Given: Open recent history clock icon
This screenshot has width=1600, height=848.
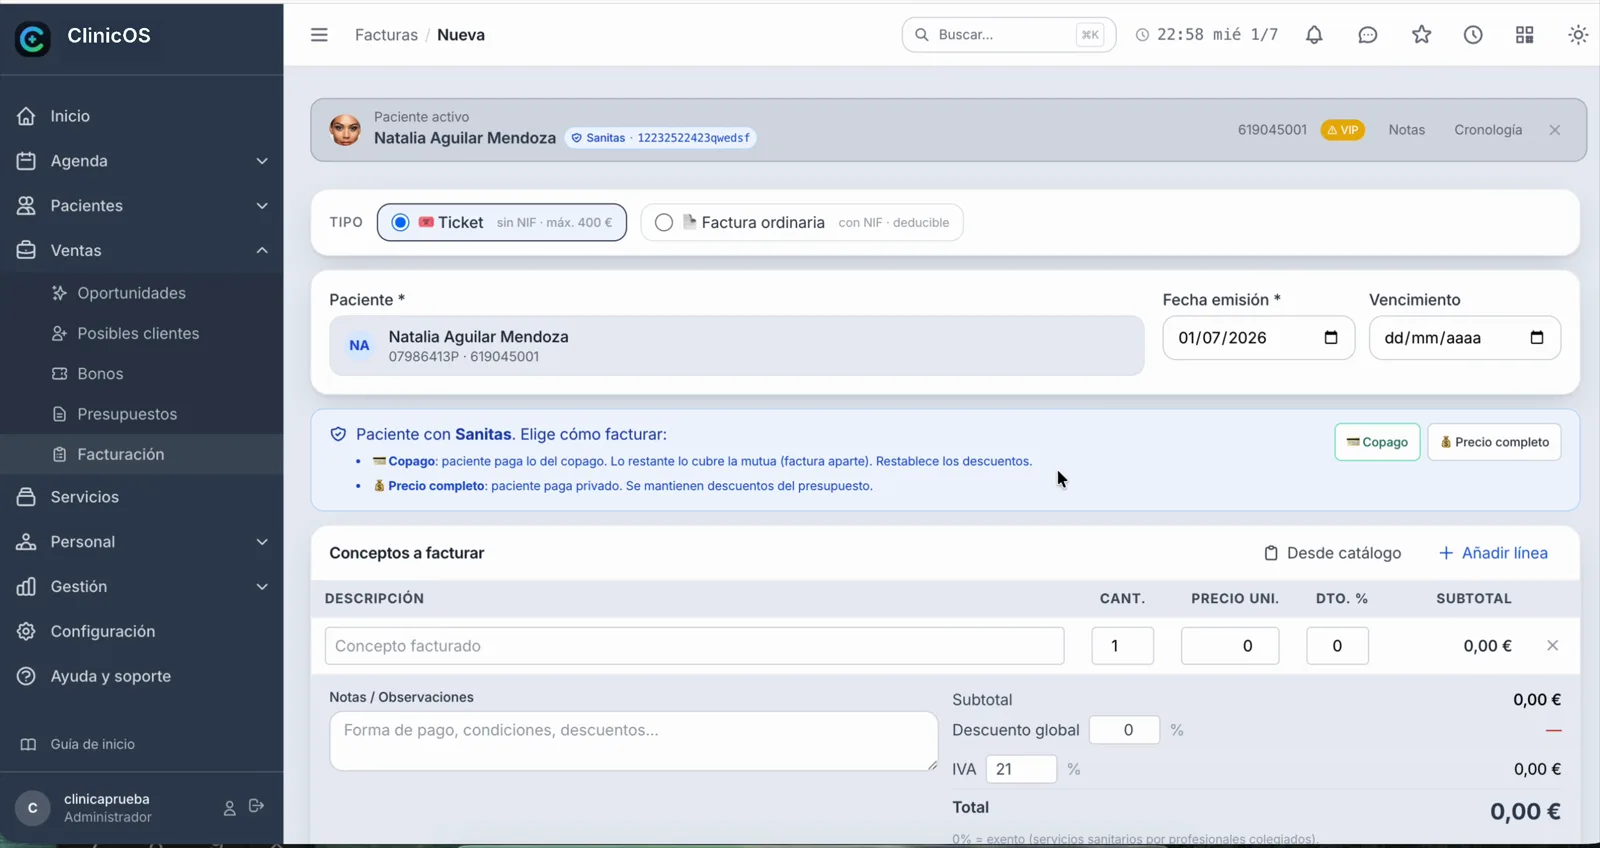Looking at the screenshot, I should click(1473, 35).
